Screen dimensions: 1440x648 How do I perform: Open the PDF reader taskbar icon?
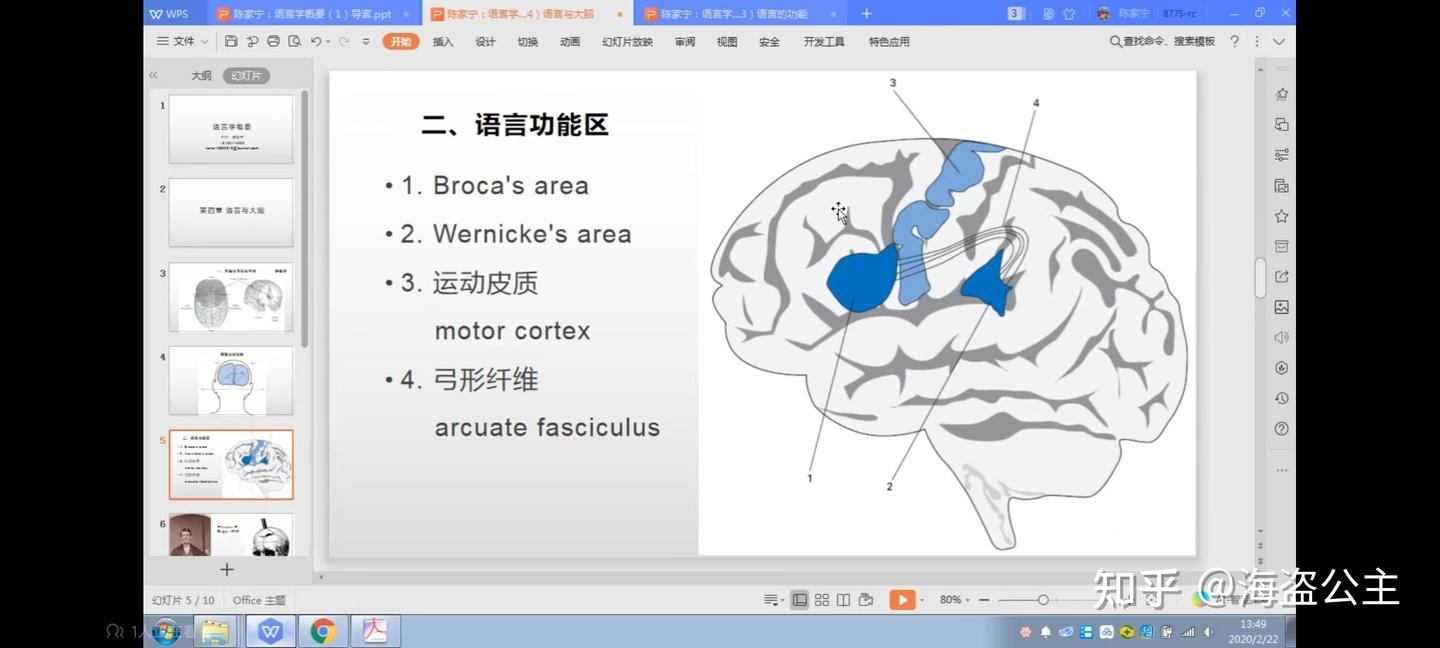click(375, 631)
